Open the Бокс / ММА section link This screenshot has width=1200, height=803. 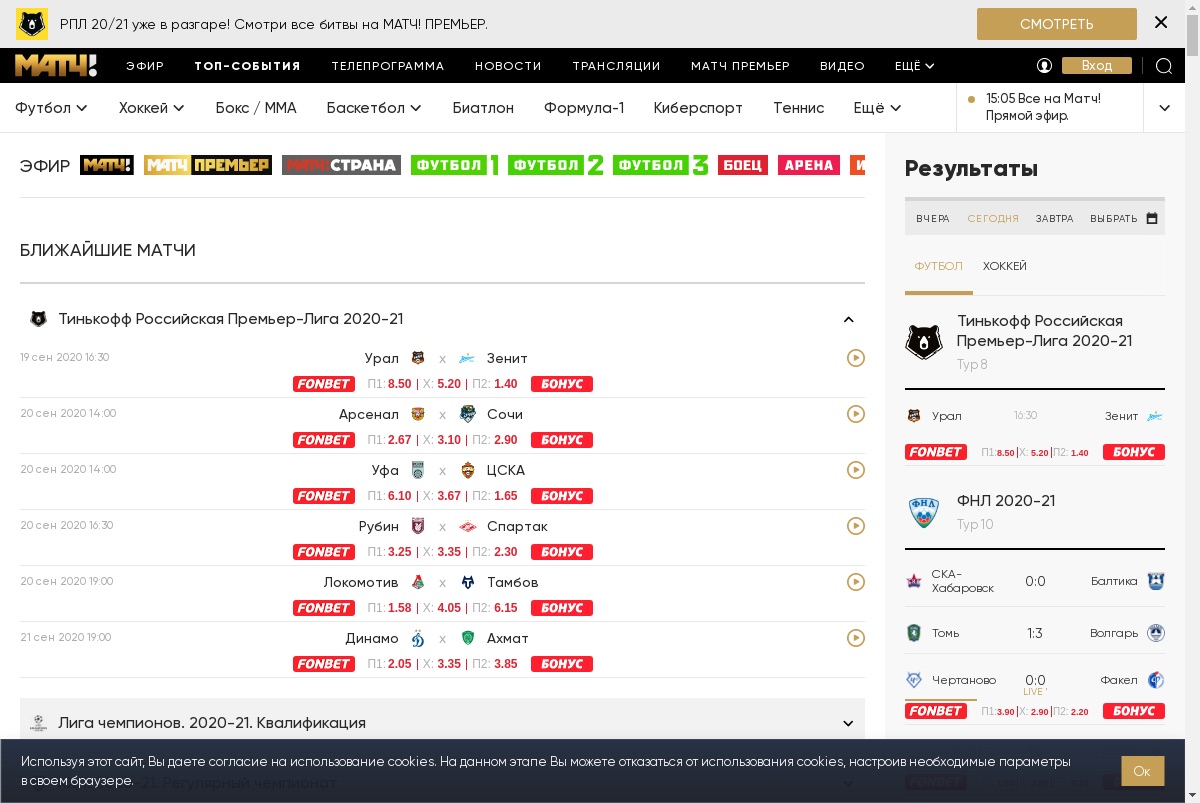pos(256,108)
